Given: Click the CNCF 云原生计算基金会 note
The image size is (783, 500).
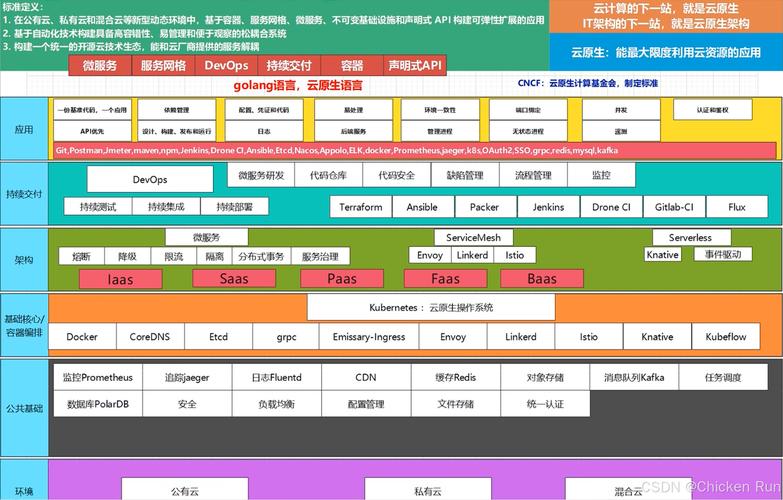Looking at the screenshot, I should 588,83.
